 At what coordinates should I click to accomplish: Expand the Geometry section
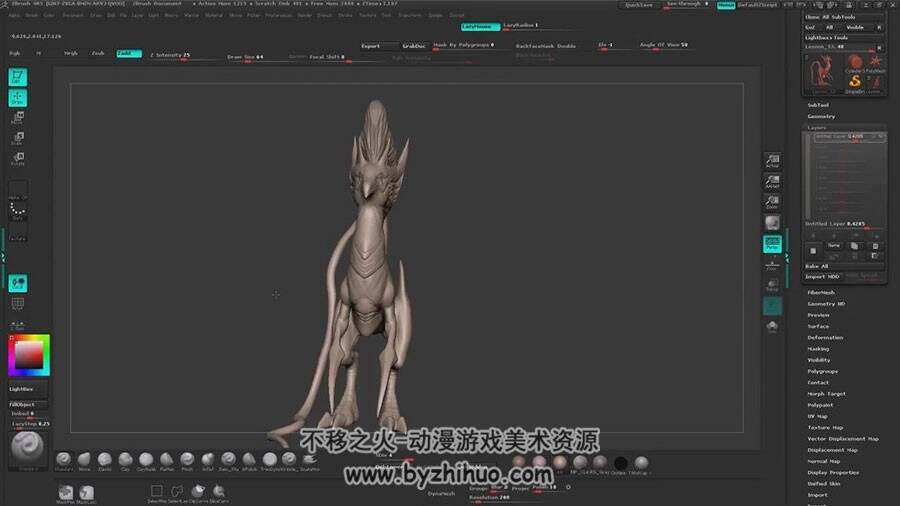point(821,116)
